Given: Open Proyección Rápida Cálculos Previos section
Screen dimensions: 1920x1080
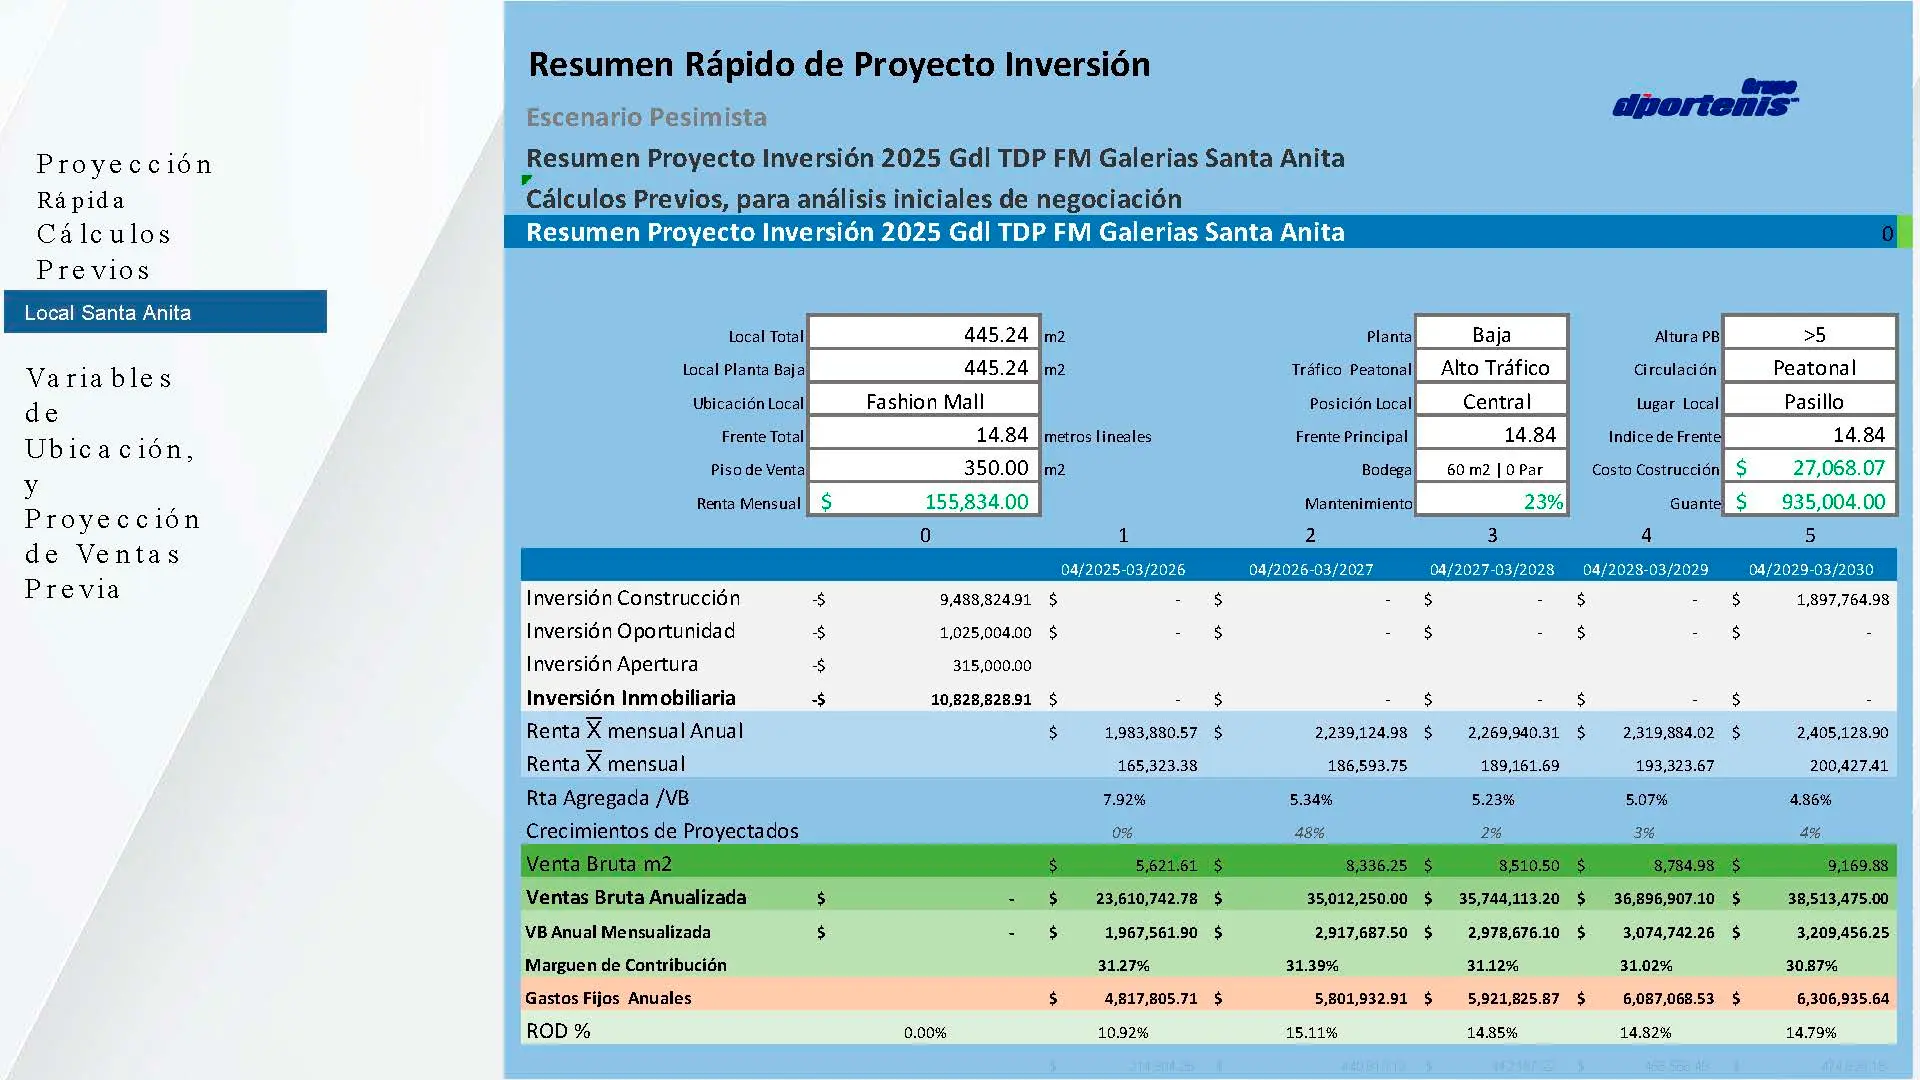Looking at the screenshot, I should click(x=124, y=217).
